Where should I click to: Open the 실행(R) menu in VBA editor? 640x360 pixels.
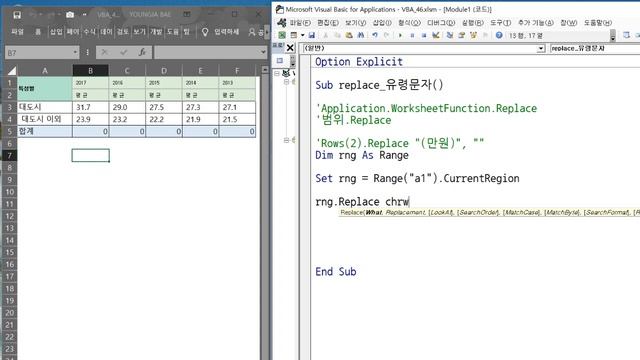click(x=473, y=23)
